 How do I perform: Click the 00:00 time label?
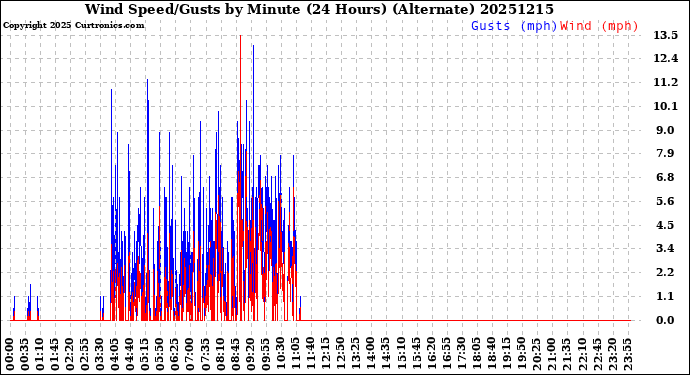pos(10,355)
